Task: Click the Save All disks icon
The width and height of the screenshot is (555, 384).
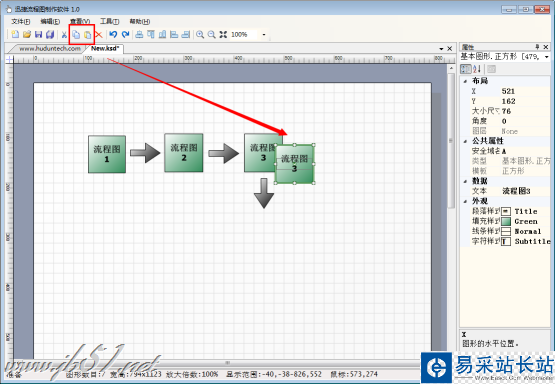Action: [50, 34]
